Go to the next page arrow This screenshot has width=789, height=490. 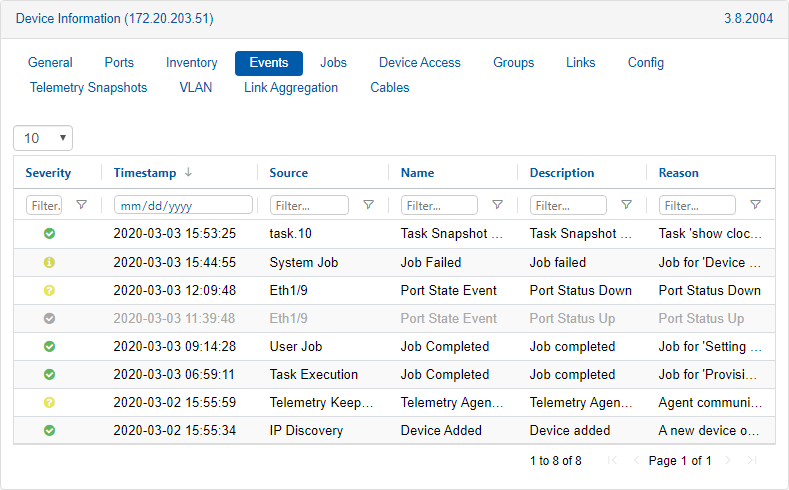[728, 461]
